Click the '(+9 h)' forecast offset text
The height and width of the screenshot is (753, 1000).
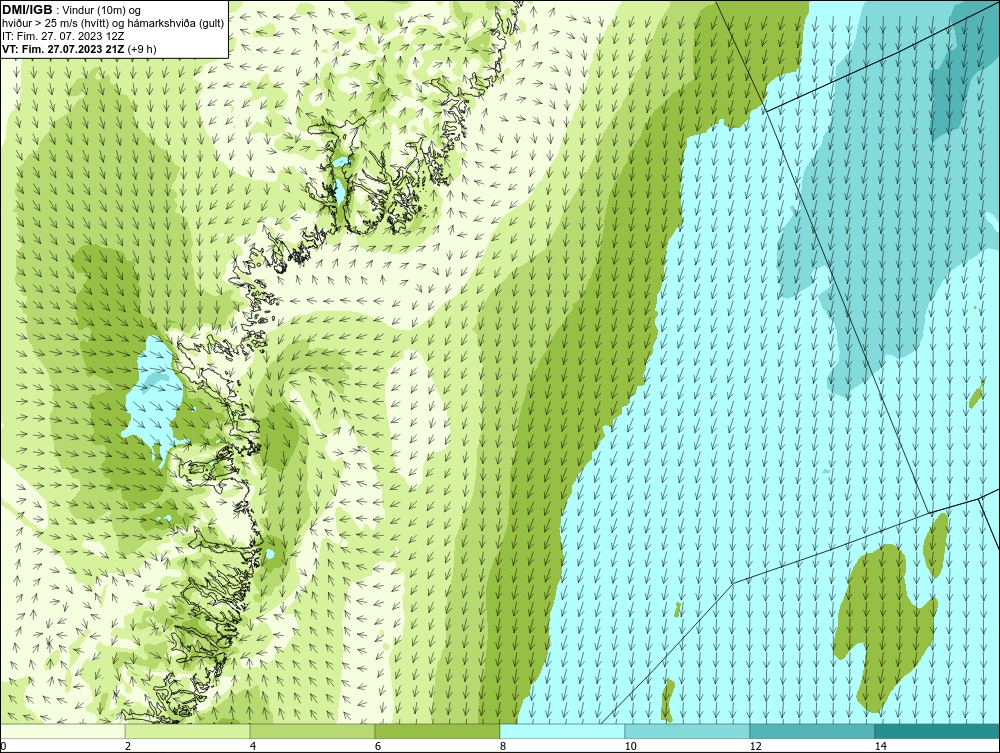[142, 49]
